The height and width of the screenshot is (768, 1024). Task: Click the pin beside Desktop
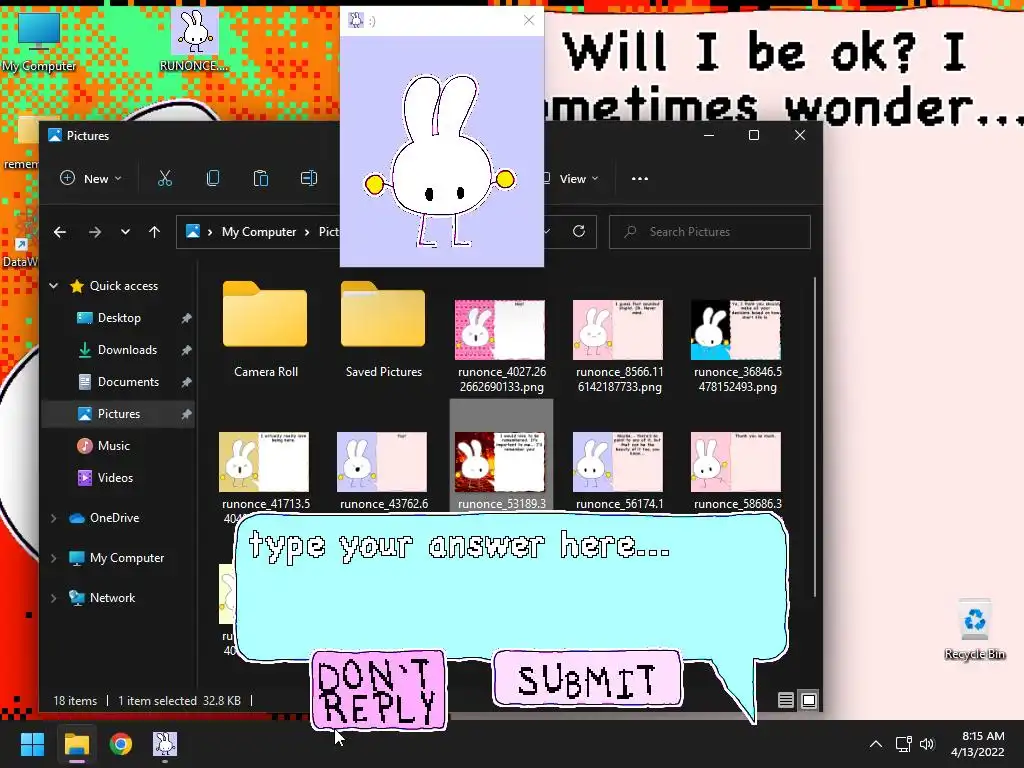coord(187,318)
